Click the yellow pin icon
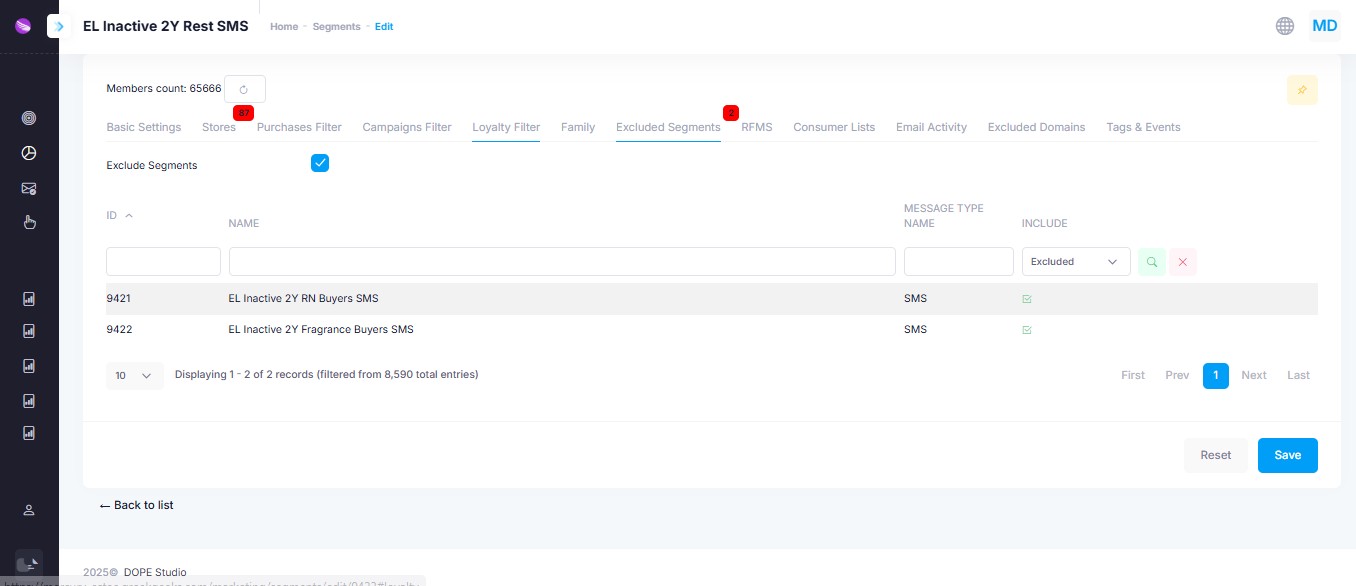The width and height of the screenshot is (1356, 586). coord(1302,90)
